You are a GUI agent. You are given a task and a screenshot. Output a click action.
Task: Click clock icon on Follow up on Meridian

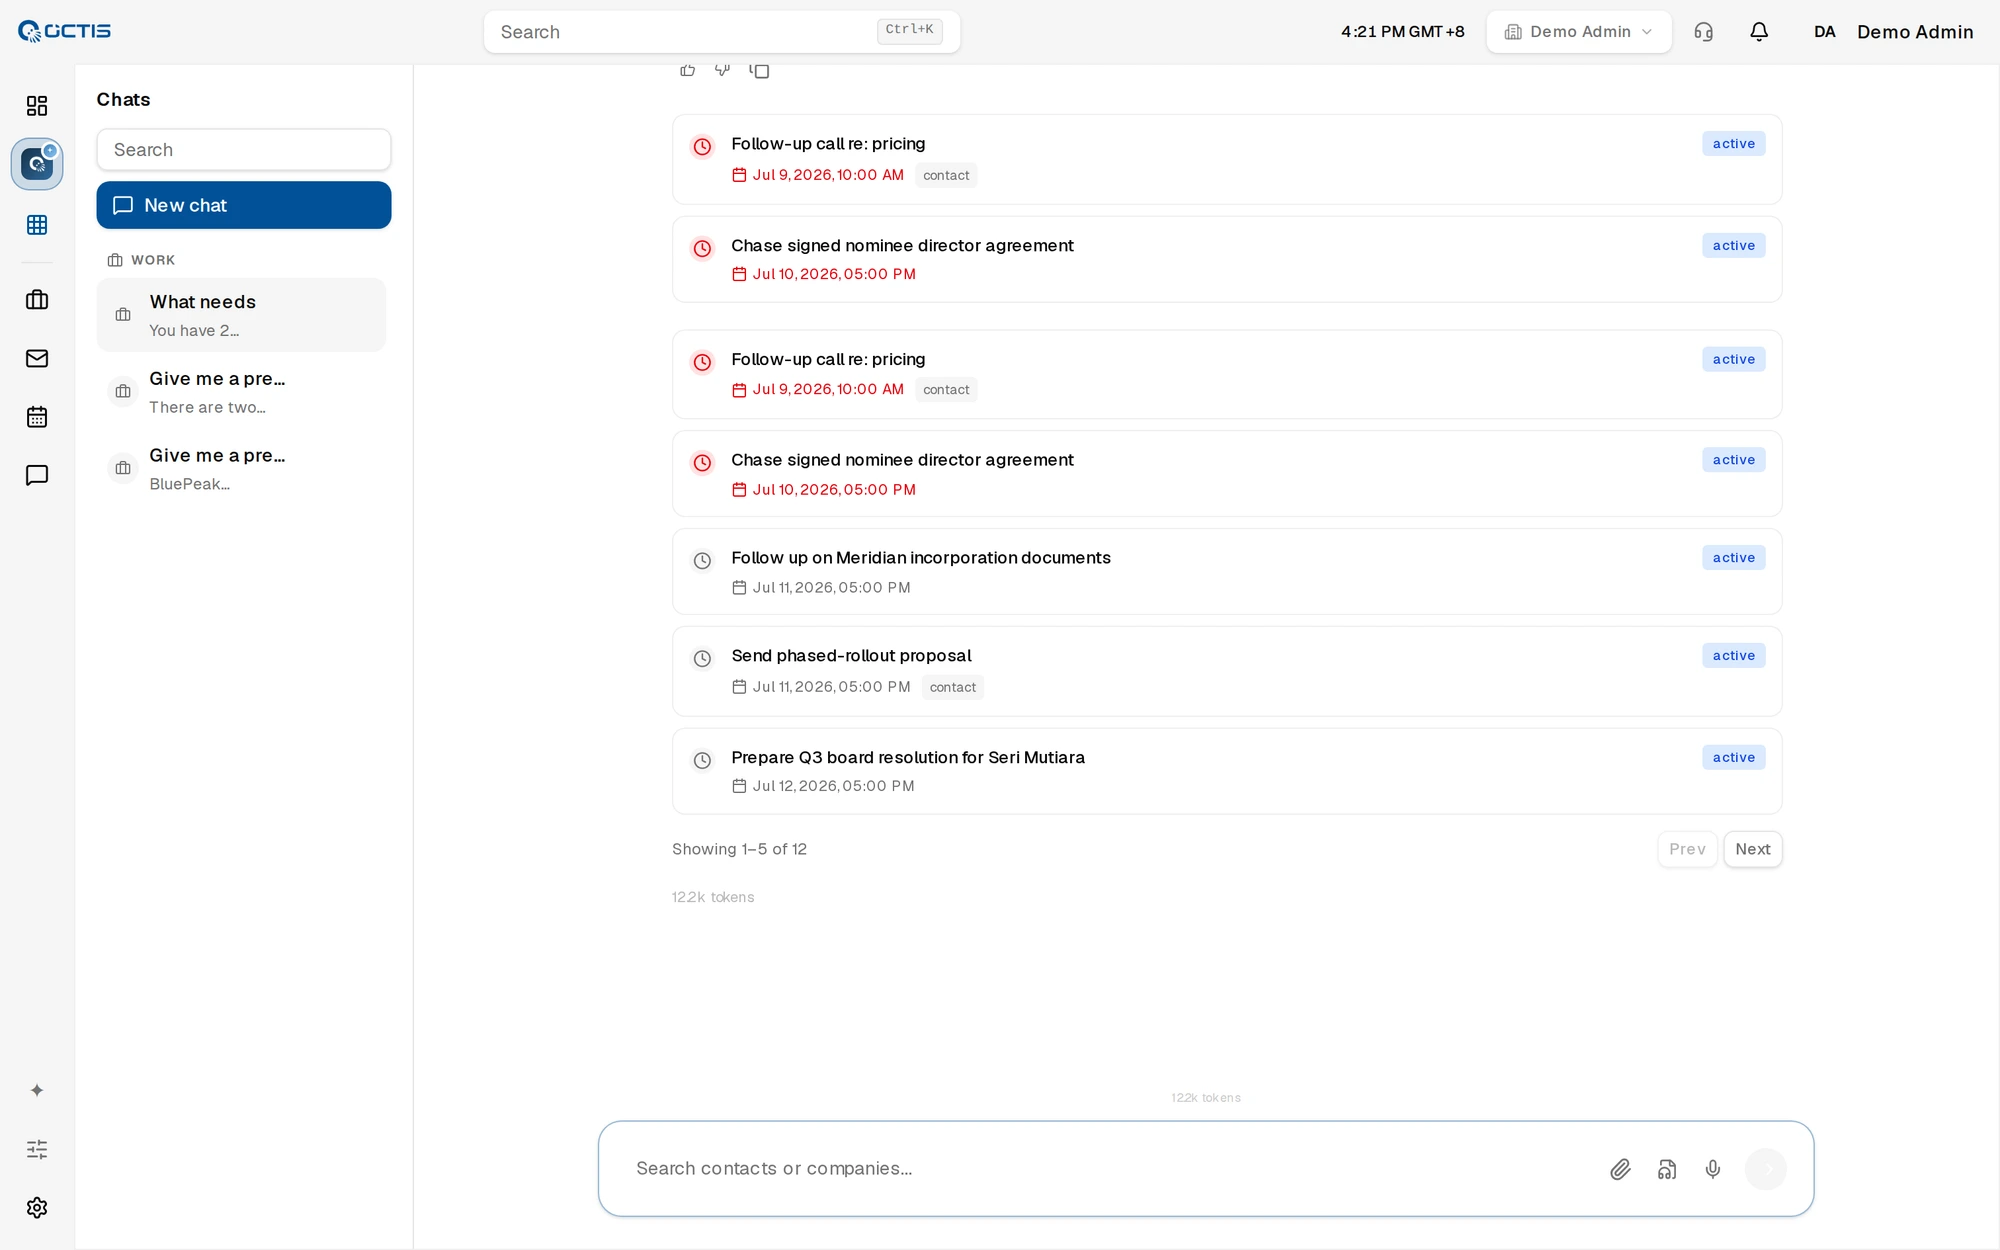click(x=703, y=561)
